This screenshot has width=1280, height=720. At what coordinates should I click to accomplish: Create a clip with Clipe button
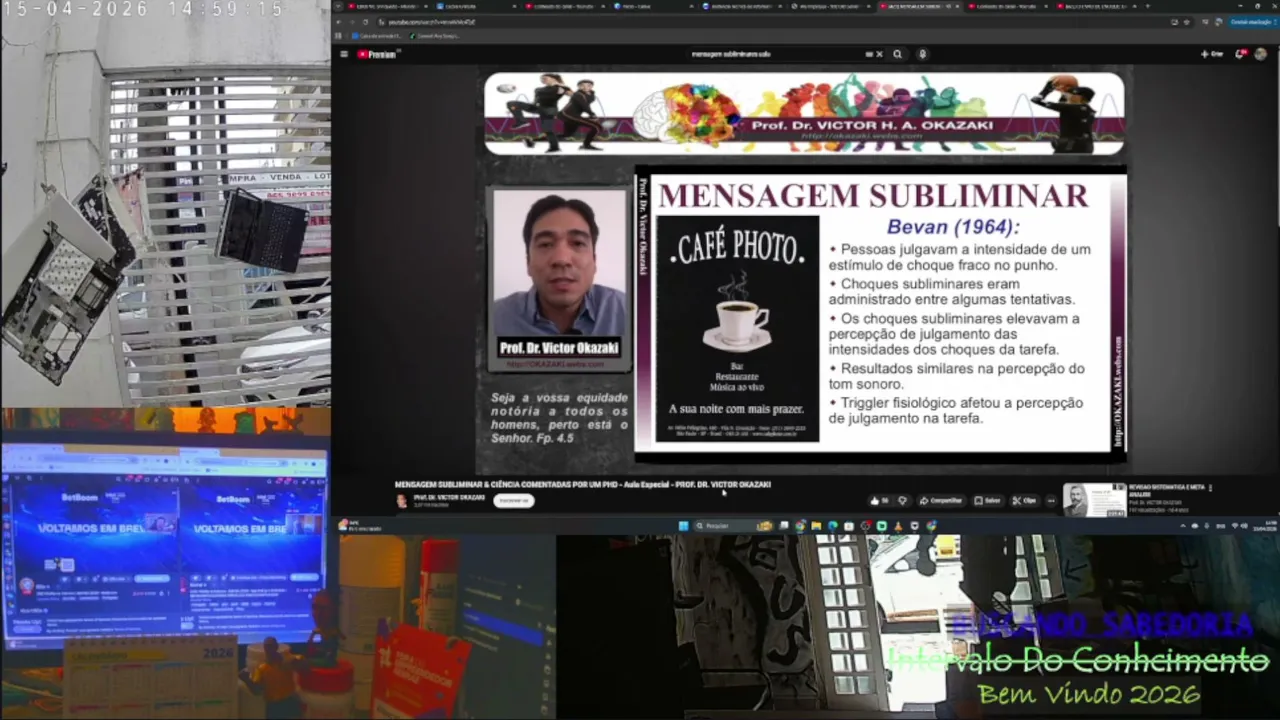point(1023,500)
